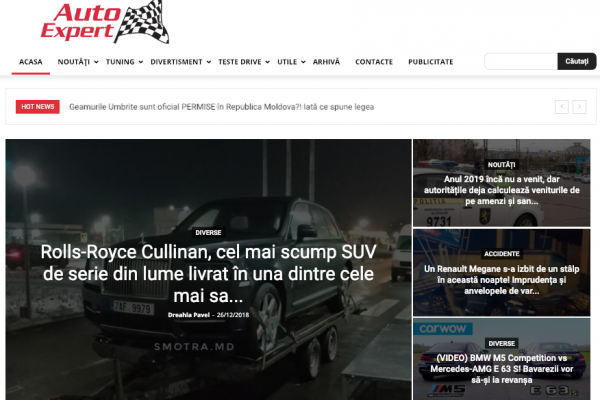
Task: Open the Renault Megane accident article
Action: (x=501, y=282)
